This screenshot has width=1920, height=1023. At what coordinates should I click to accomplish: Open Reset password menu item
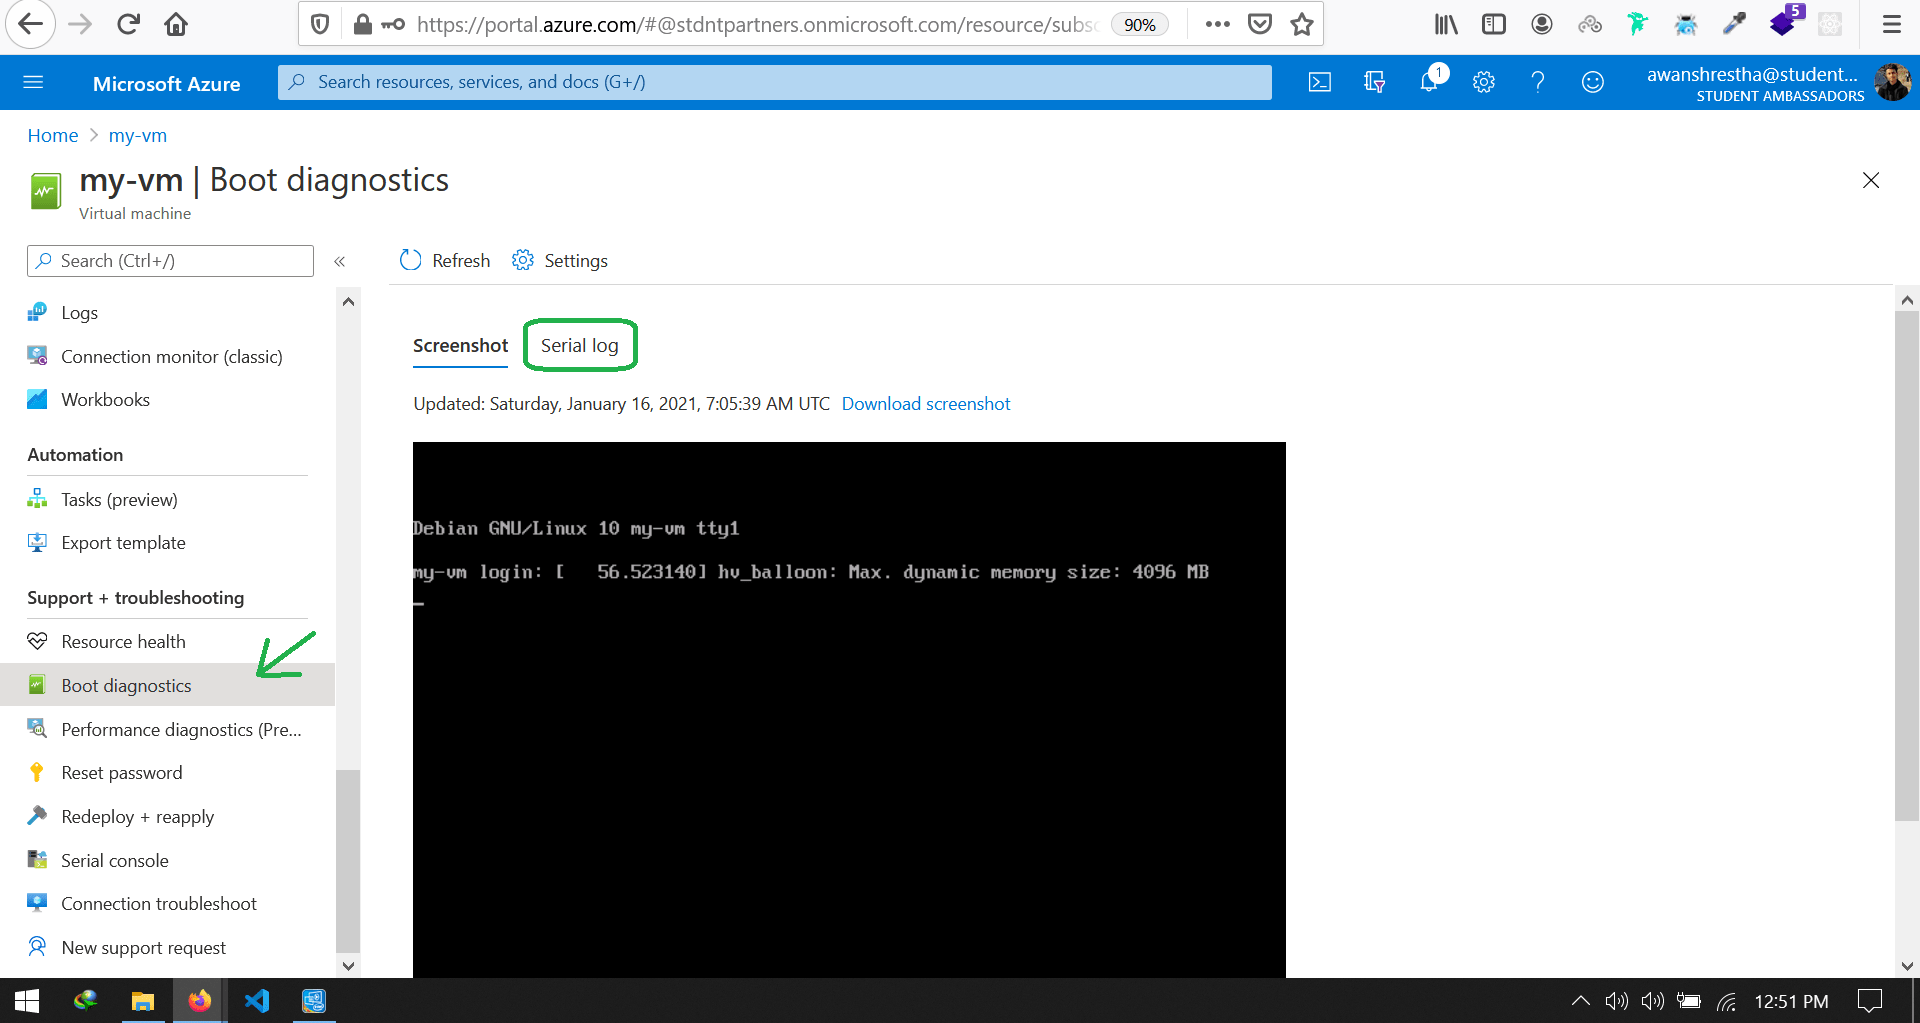tap(167, 773)
